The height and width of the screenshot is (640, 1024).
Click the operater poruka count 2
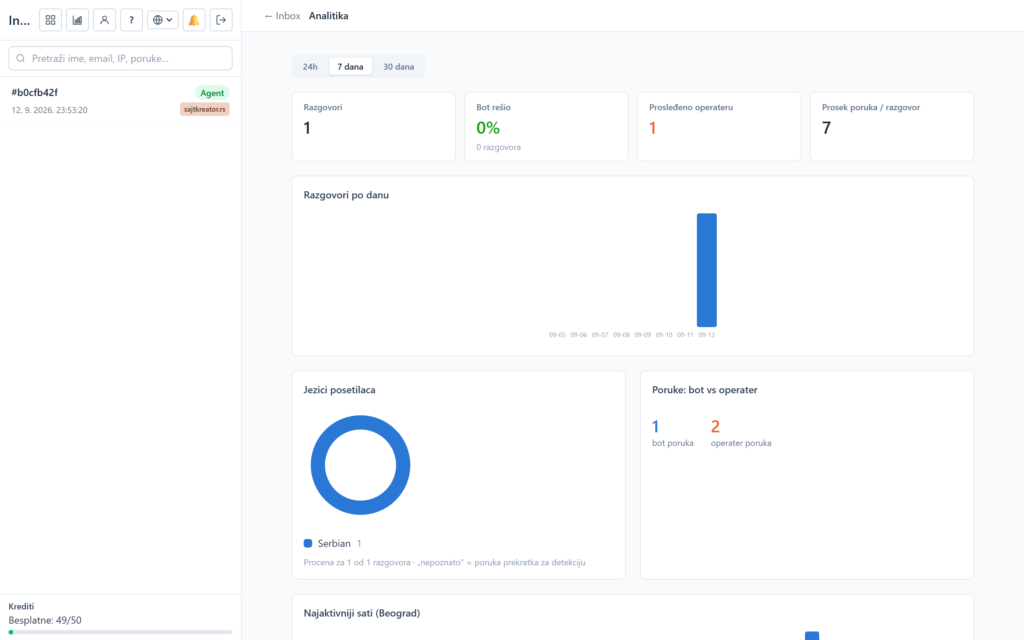tap(715, 426)
